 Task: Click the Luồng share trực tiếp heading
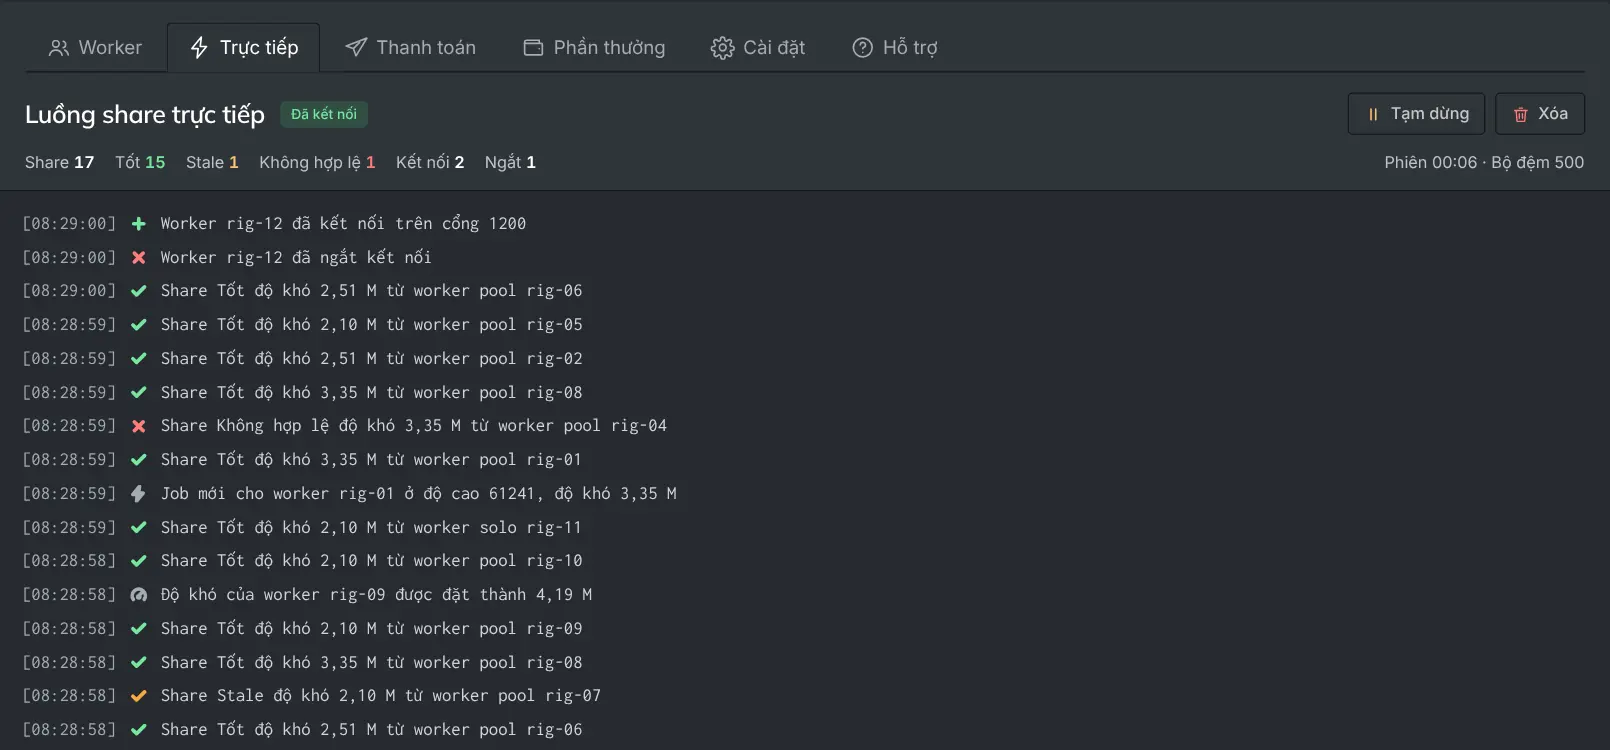145,115
